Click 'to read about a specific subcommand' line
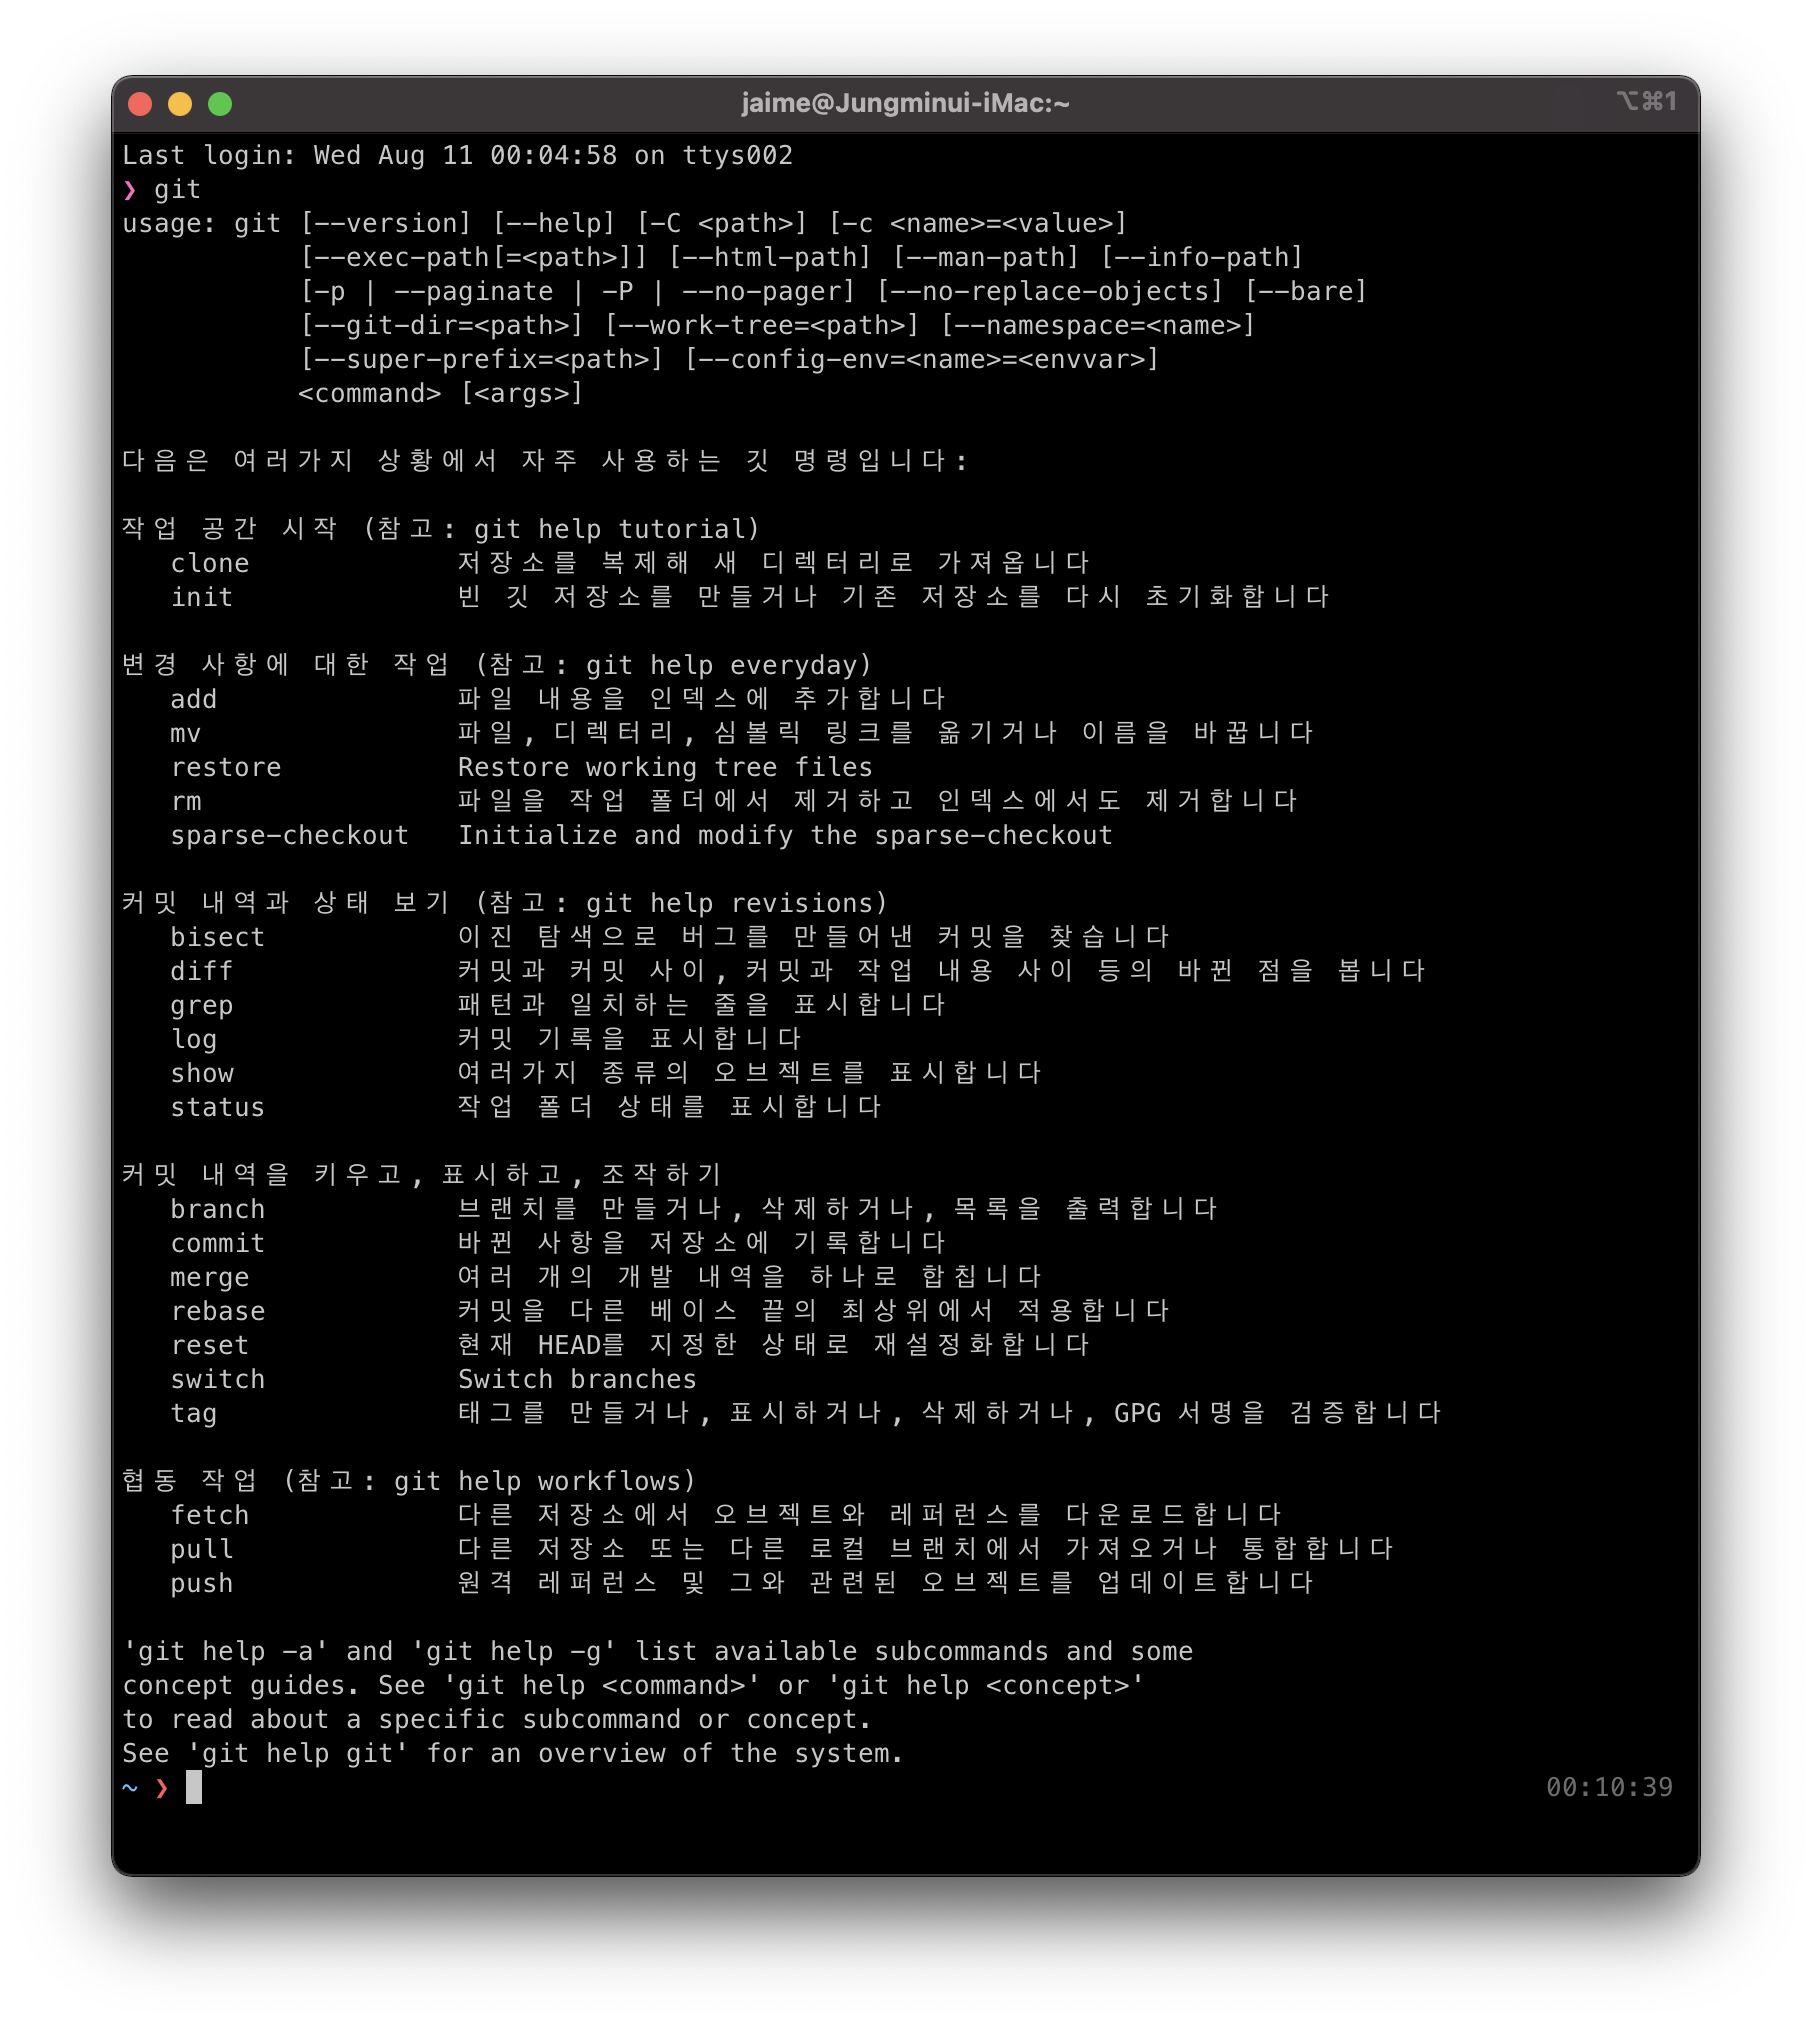This screenshot has height=2024, width=1812. pyautogui.click(x=497, y=1720)
